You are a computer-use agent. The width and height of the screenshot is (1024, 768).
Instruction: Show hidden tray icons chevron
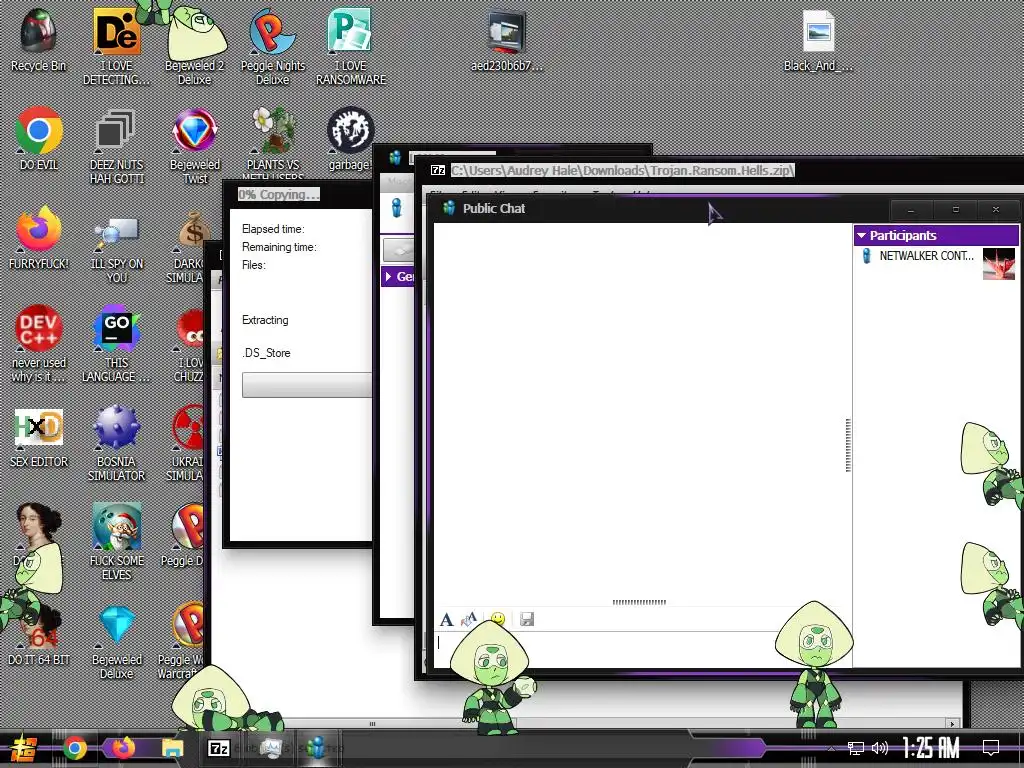[x=831, y=748]
